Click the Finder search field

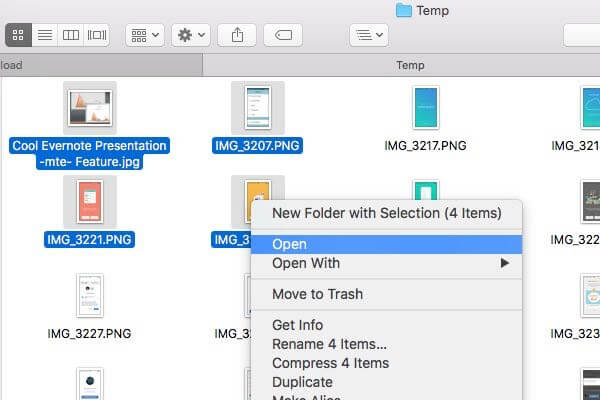582,35
